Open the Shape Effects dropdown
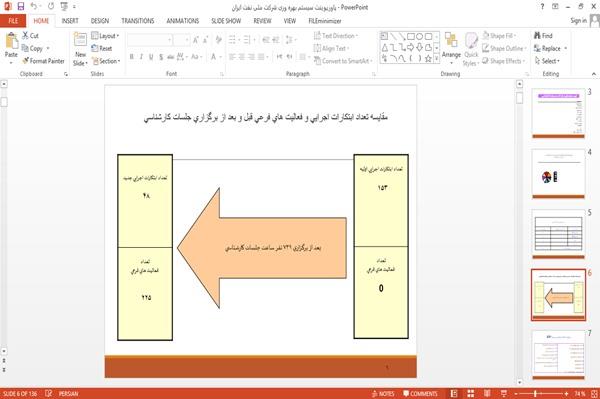600x399 pixels. point(503,61)
